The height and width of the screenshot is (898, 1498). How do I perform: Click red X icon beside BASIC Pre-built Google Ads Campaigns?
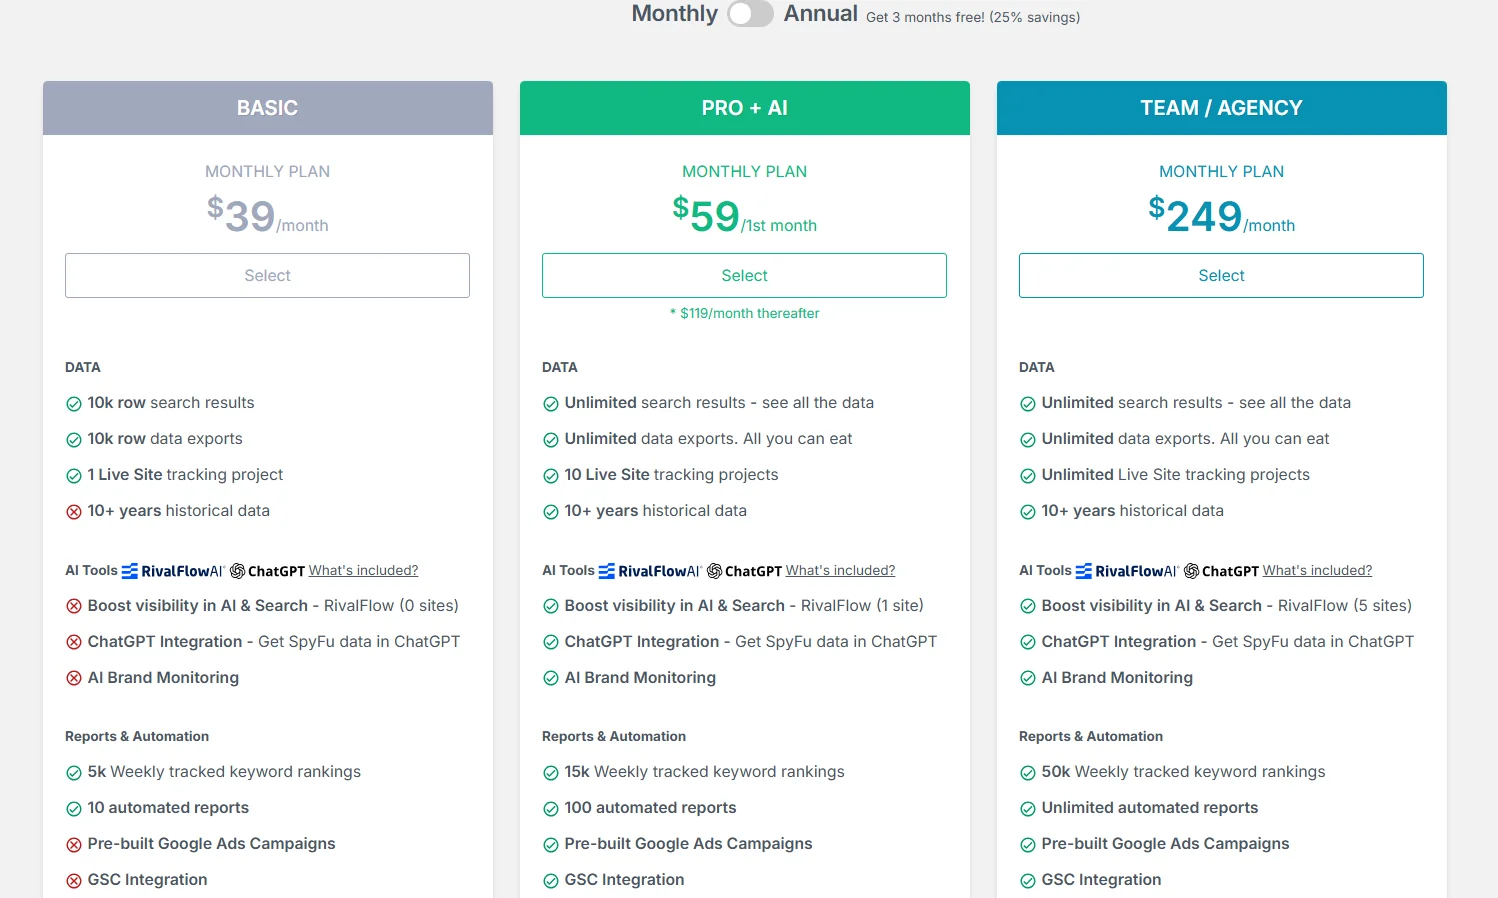[74, 845]
